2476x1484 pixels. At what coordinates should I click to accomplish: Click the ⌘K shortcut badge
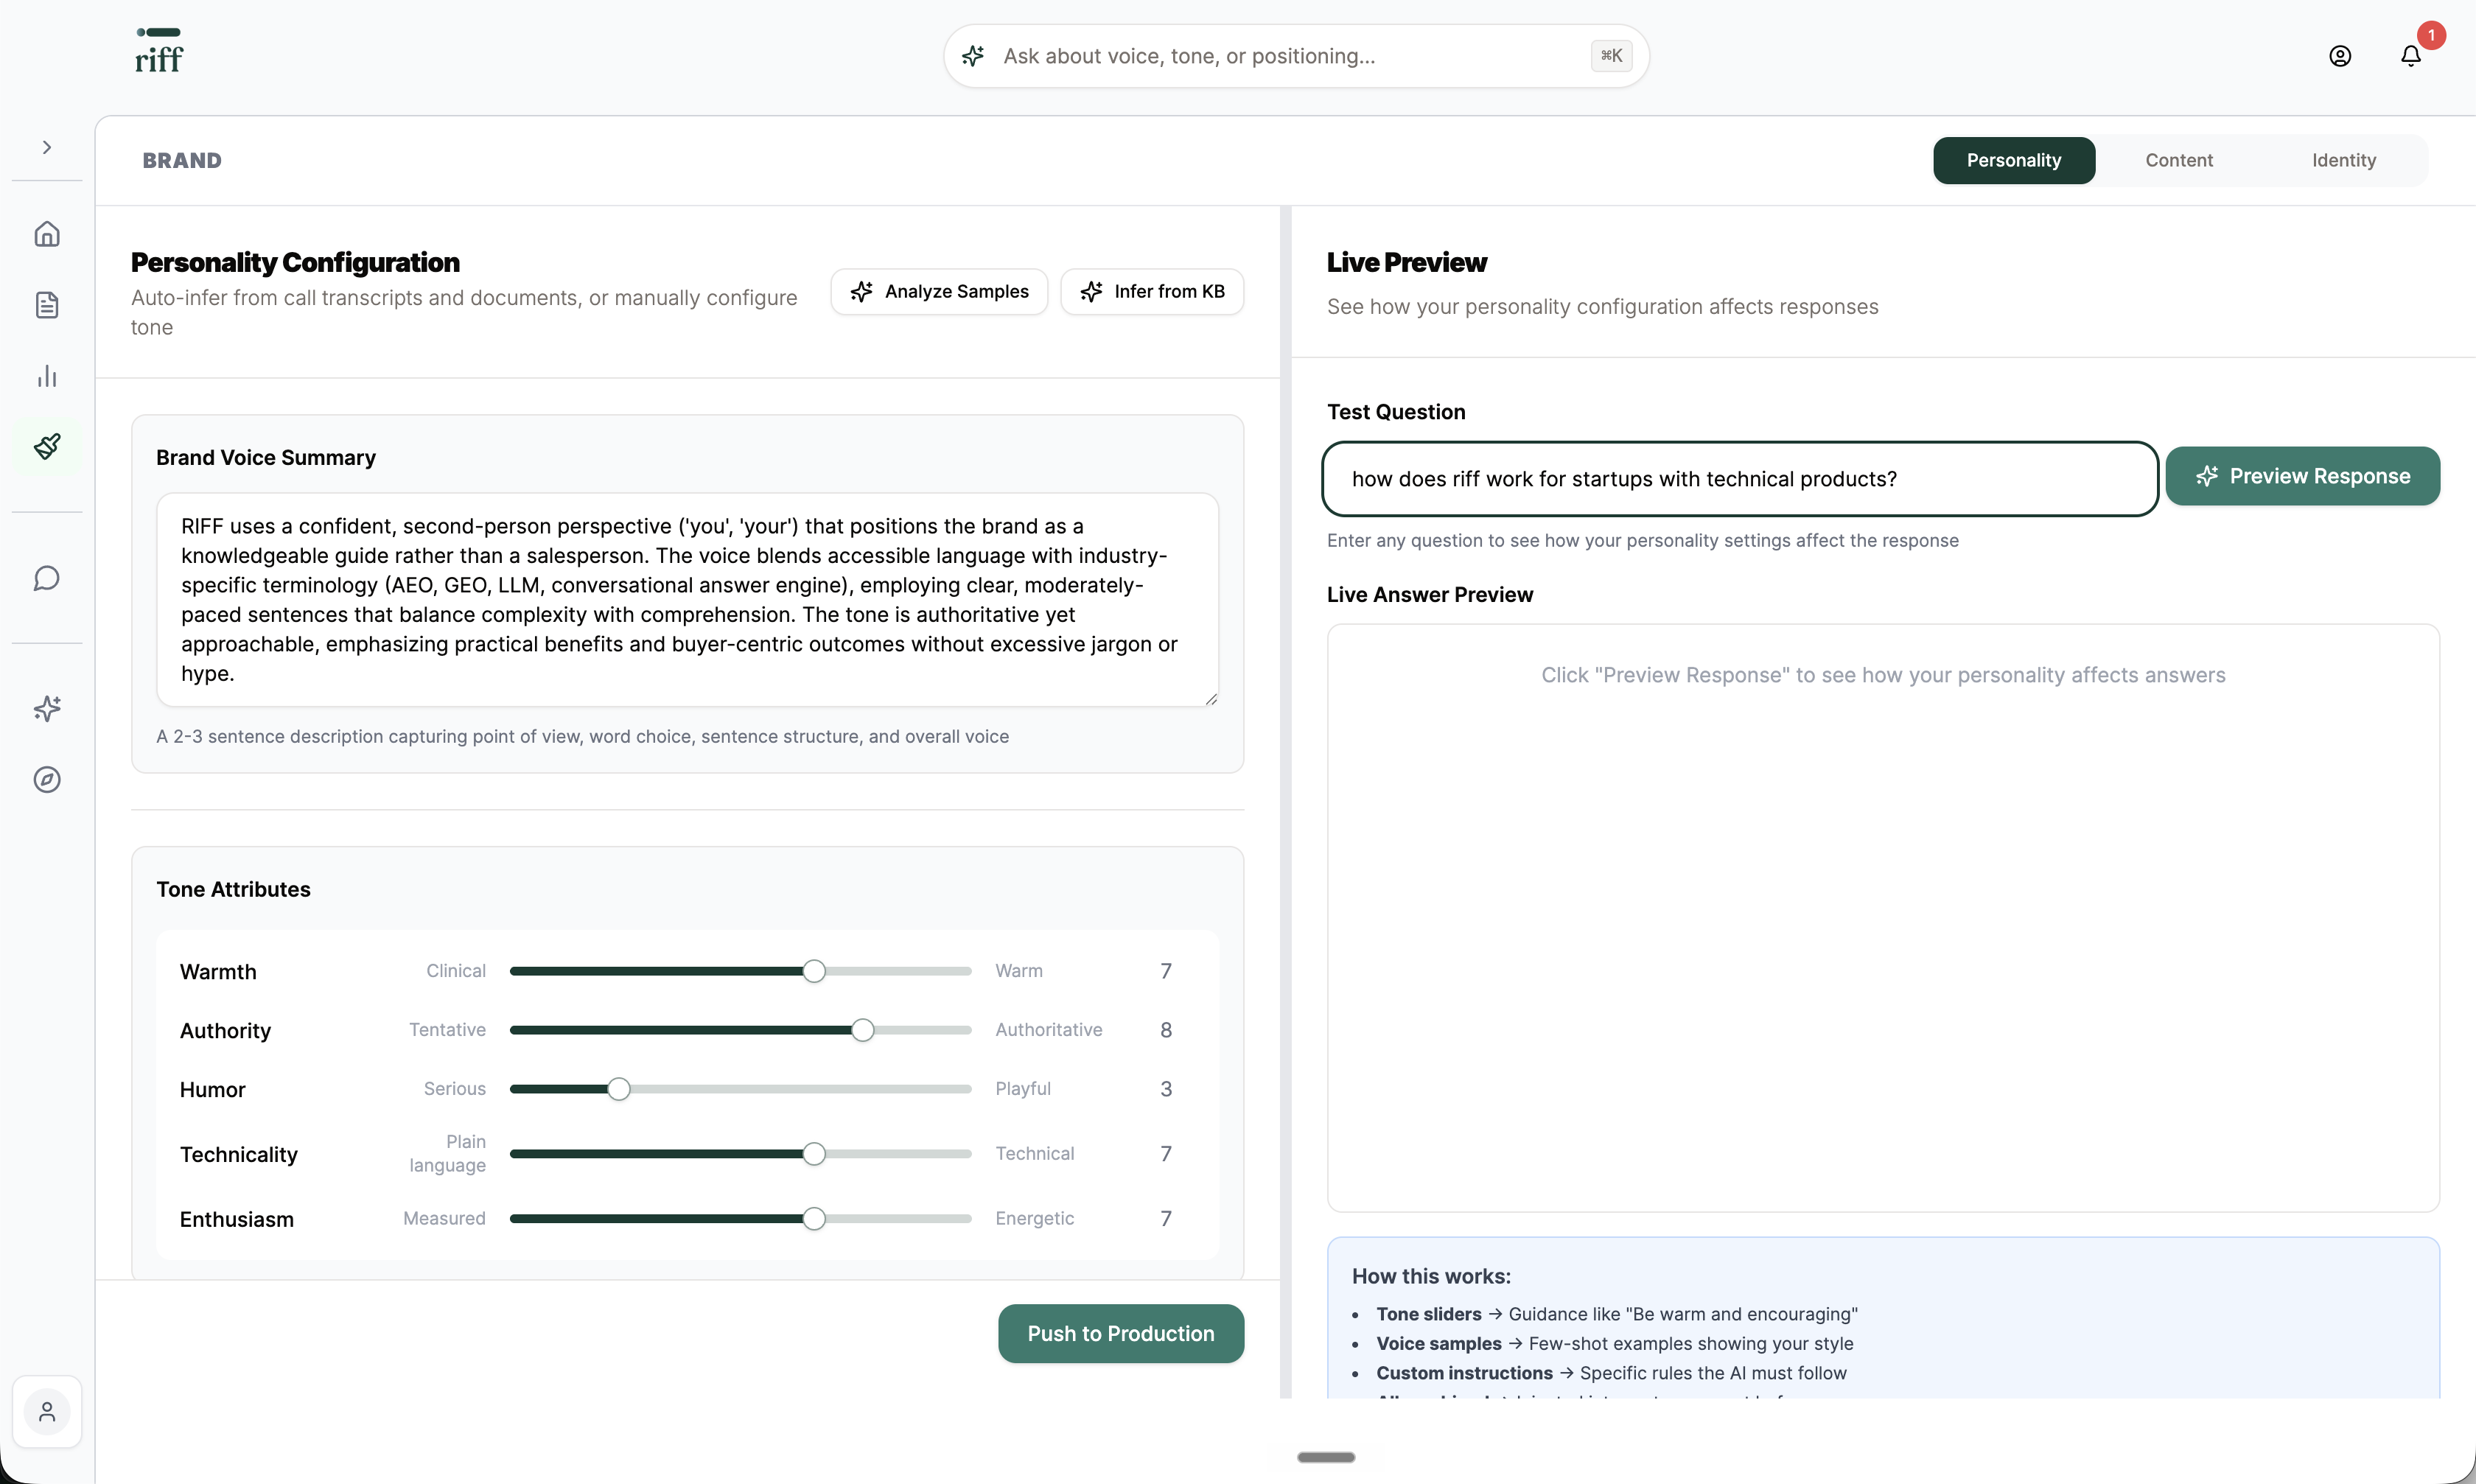click(x=1611, y=56)
